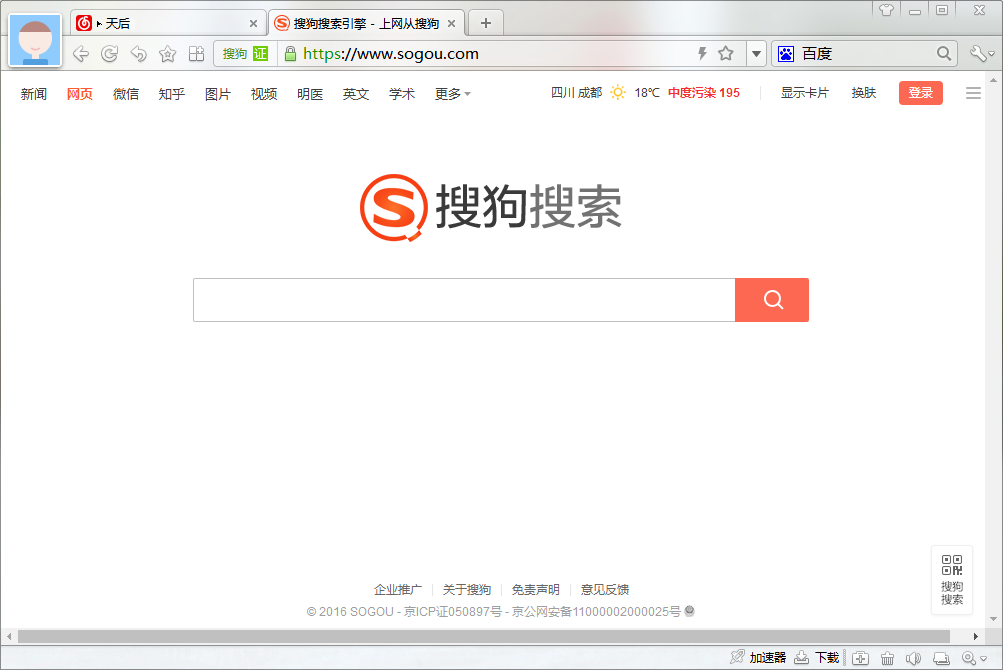
Task: Switch to 图片 search
Action: [x=218, y=94]
